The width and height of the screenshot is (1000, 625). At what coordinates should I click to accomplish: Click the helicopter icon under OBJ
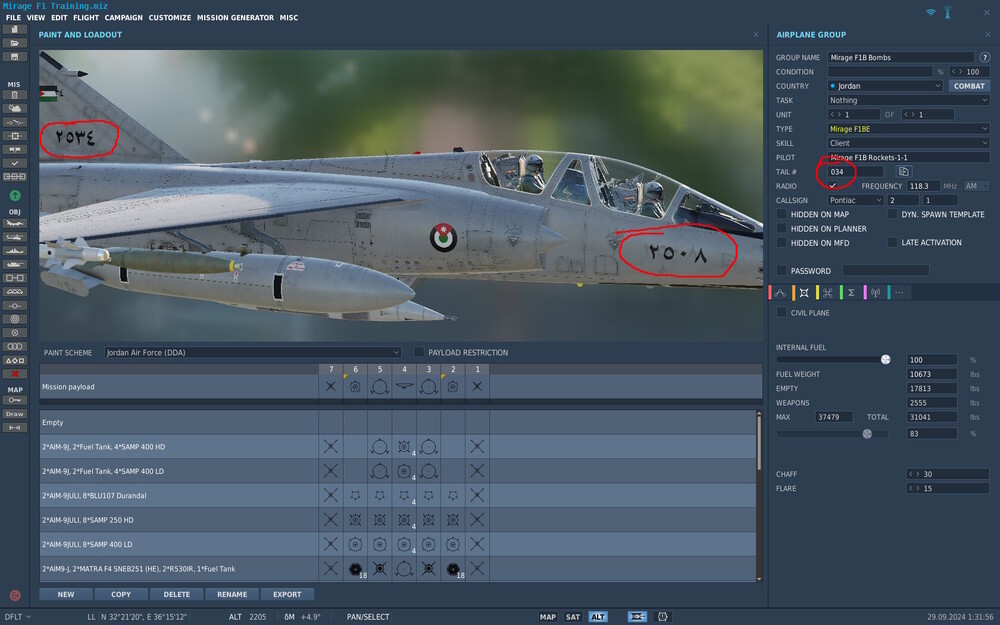[15, 235]
